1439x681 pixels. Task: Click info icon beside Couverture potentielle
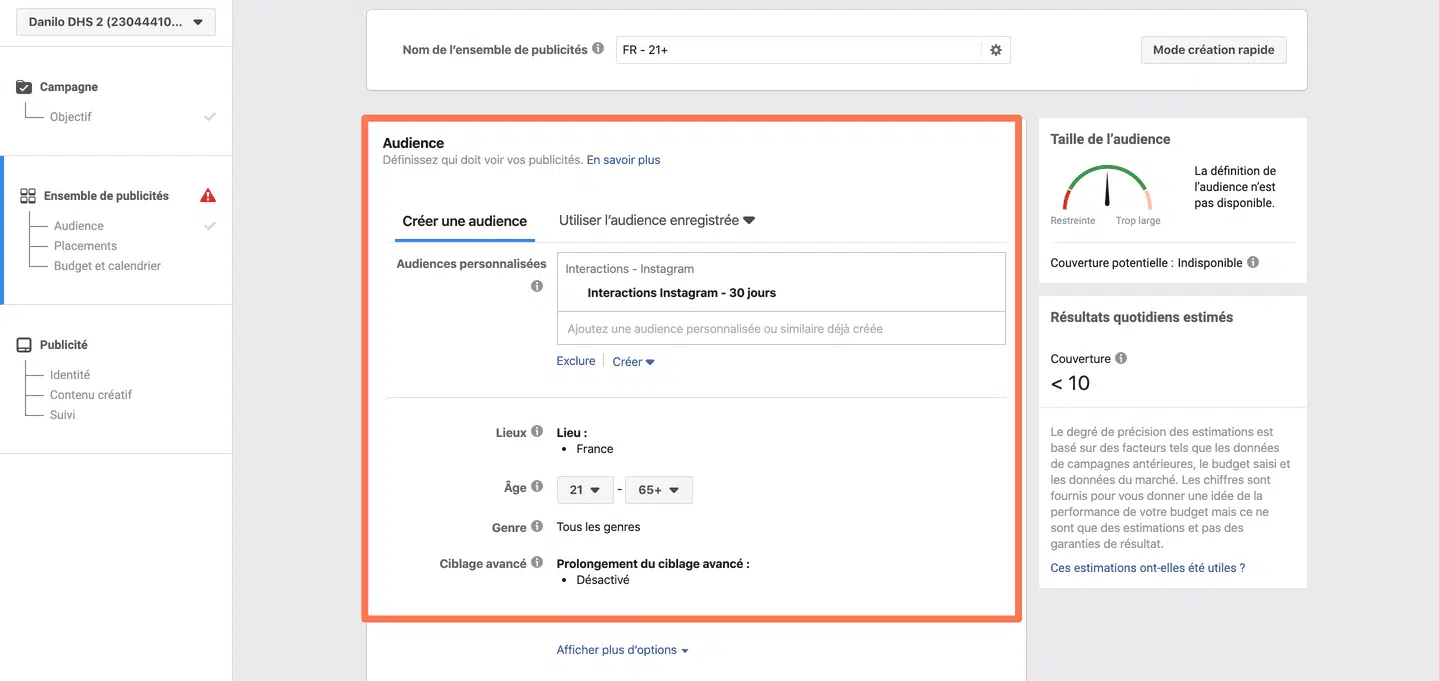pos(1253,263)
